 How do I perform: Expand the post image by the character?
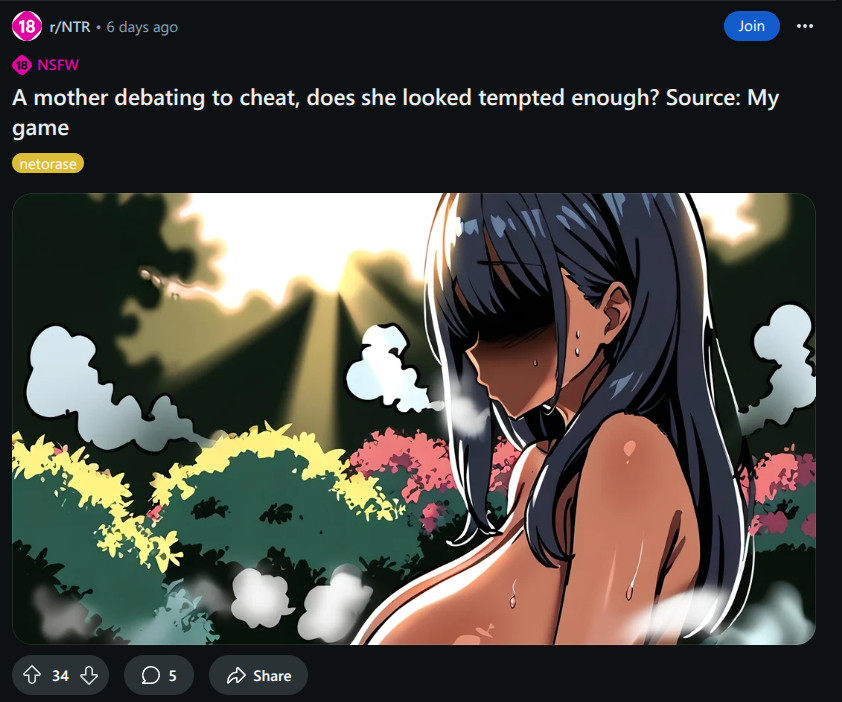pos(580,419)
